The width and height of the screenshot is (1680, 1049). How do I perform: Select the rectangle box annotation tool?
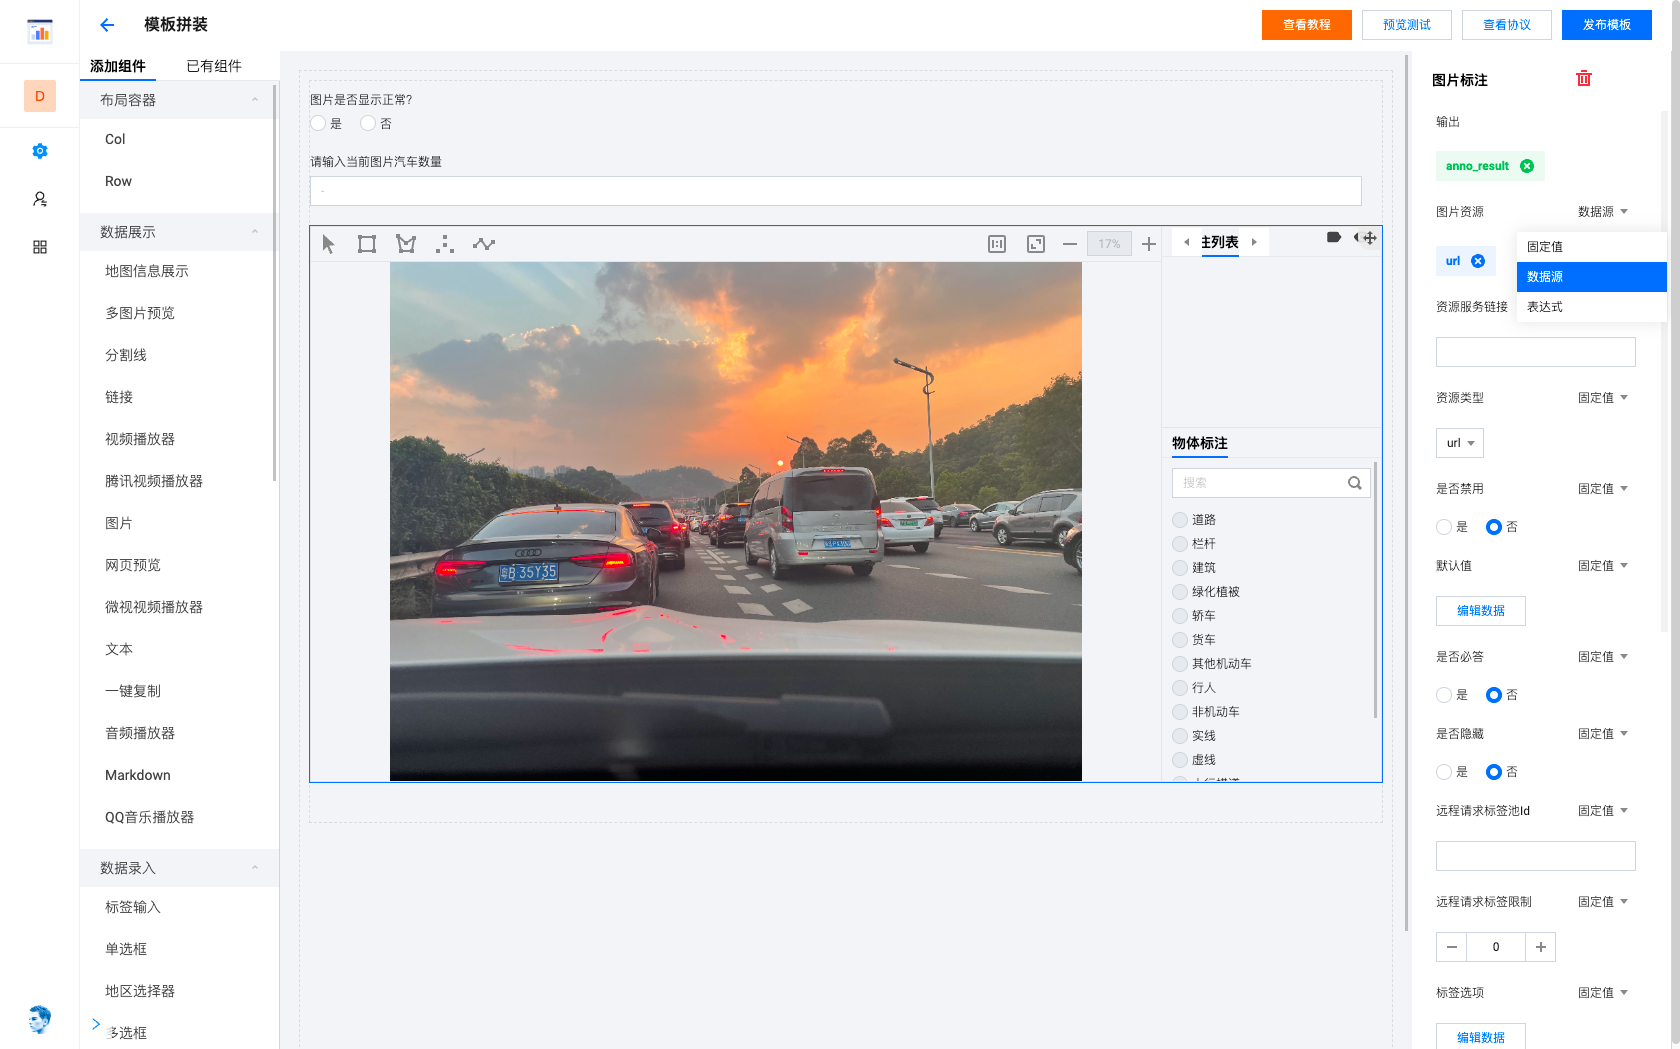coord(367,244)
